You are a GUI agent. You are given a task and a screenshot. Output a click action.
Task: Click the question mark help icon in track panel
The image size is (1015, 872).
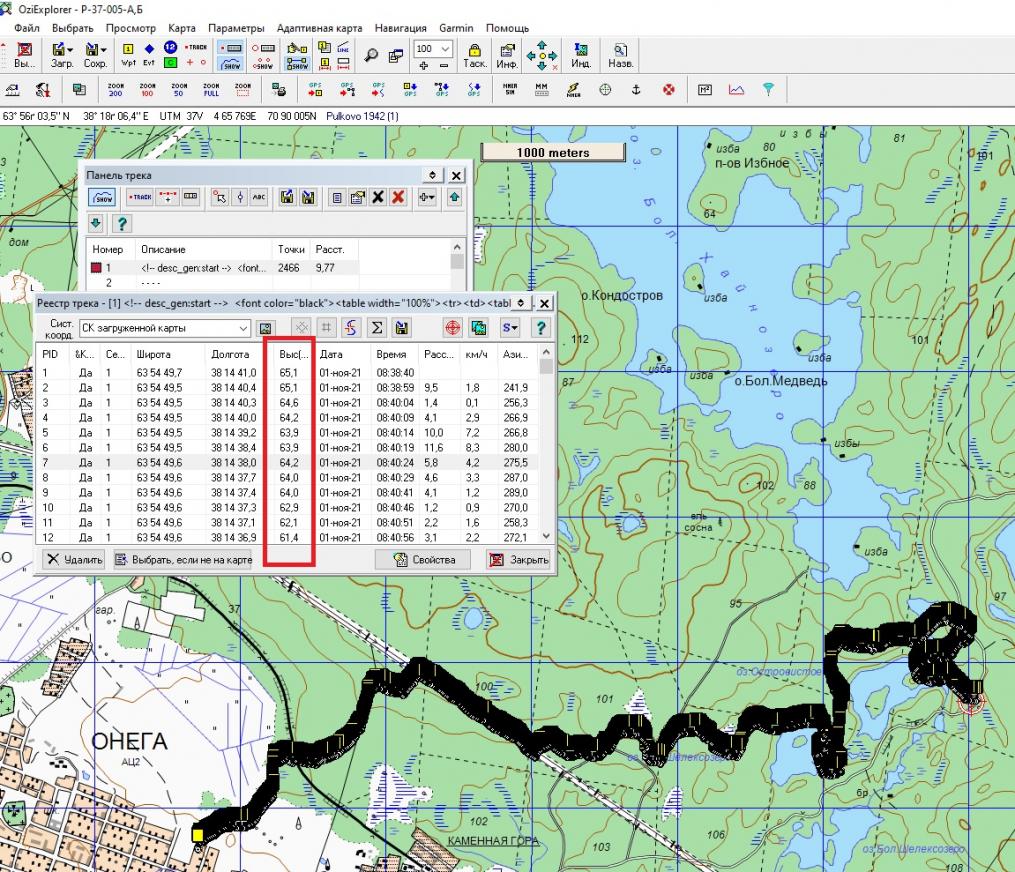[x=123, y=223]
